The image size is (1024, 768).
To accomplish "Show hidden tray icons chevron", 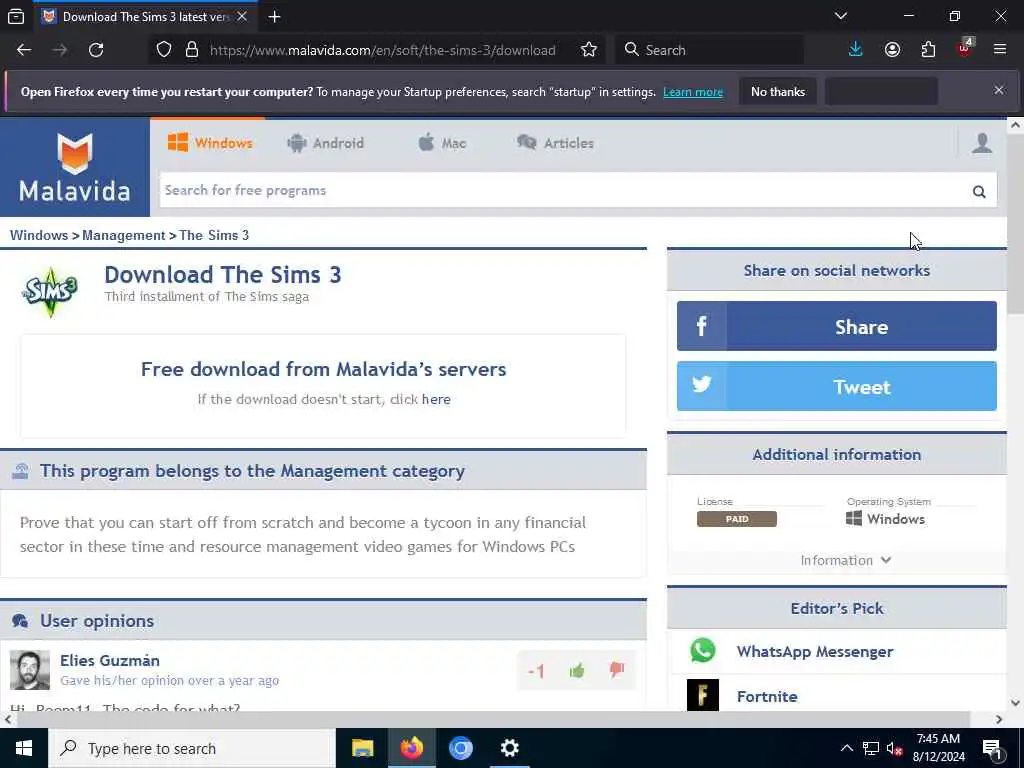I will (x=846, y=748).
